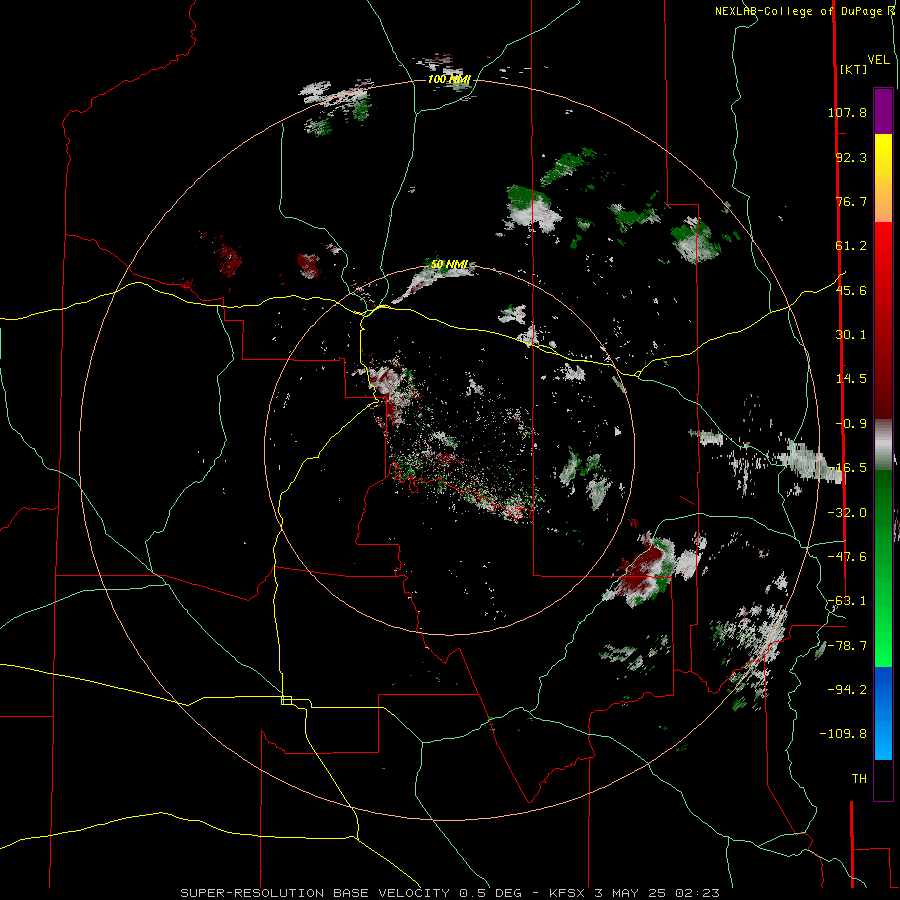
Task: Pick the gray band of the velocity color bar
Action: pos(883,444)
